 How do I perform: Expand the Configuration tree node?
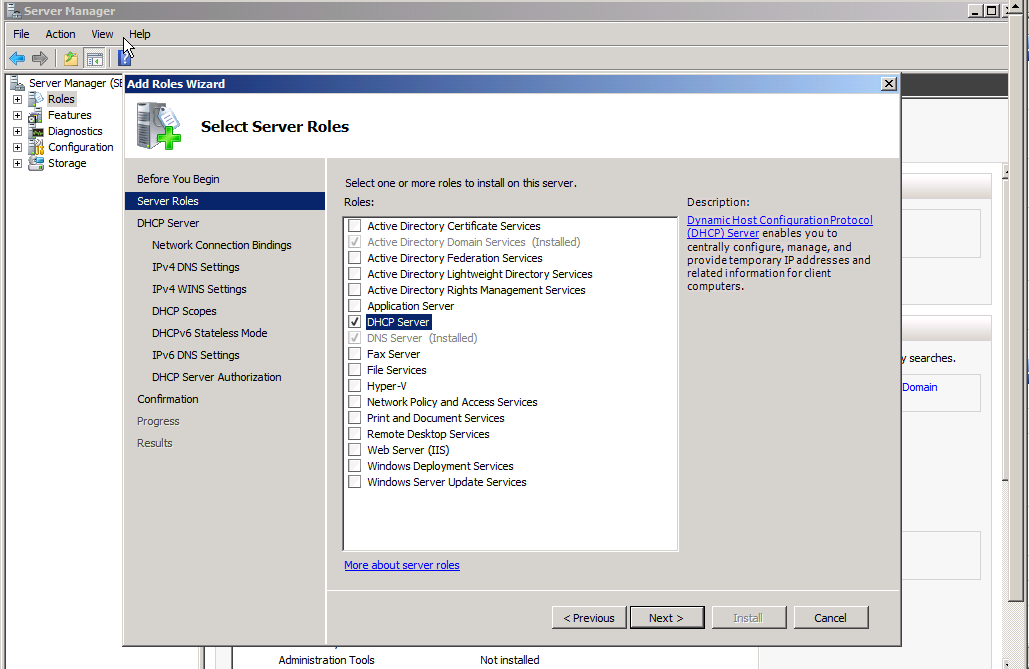pyautogui.click(x=18, y=147)
